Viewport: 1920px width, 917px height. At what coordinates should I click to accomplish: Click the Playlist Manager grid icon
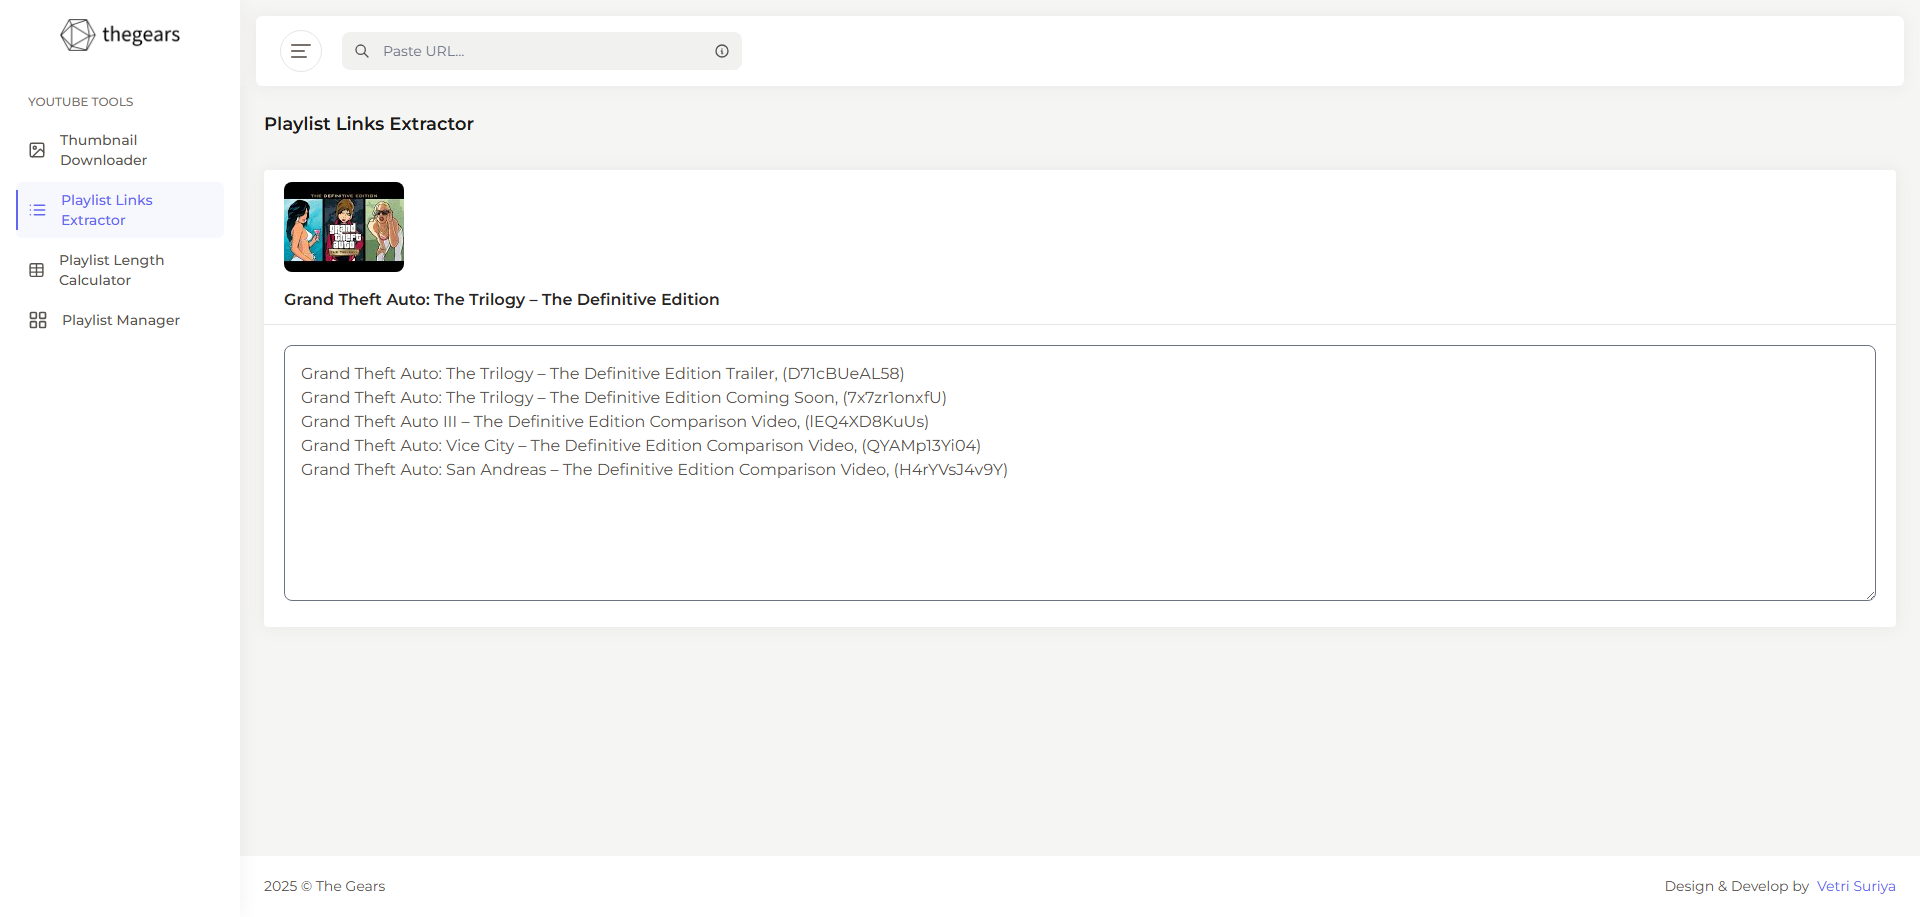[x=38, y=320]
